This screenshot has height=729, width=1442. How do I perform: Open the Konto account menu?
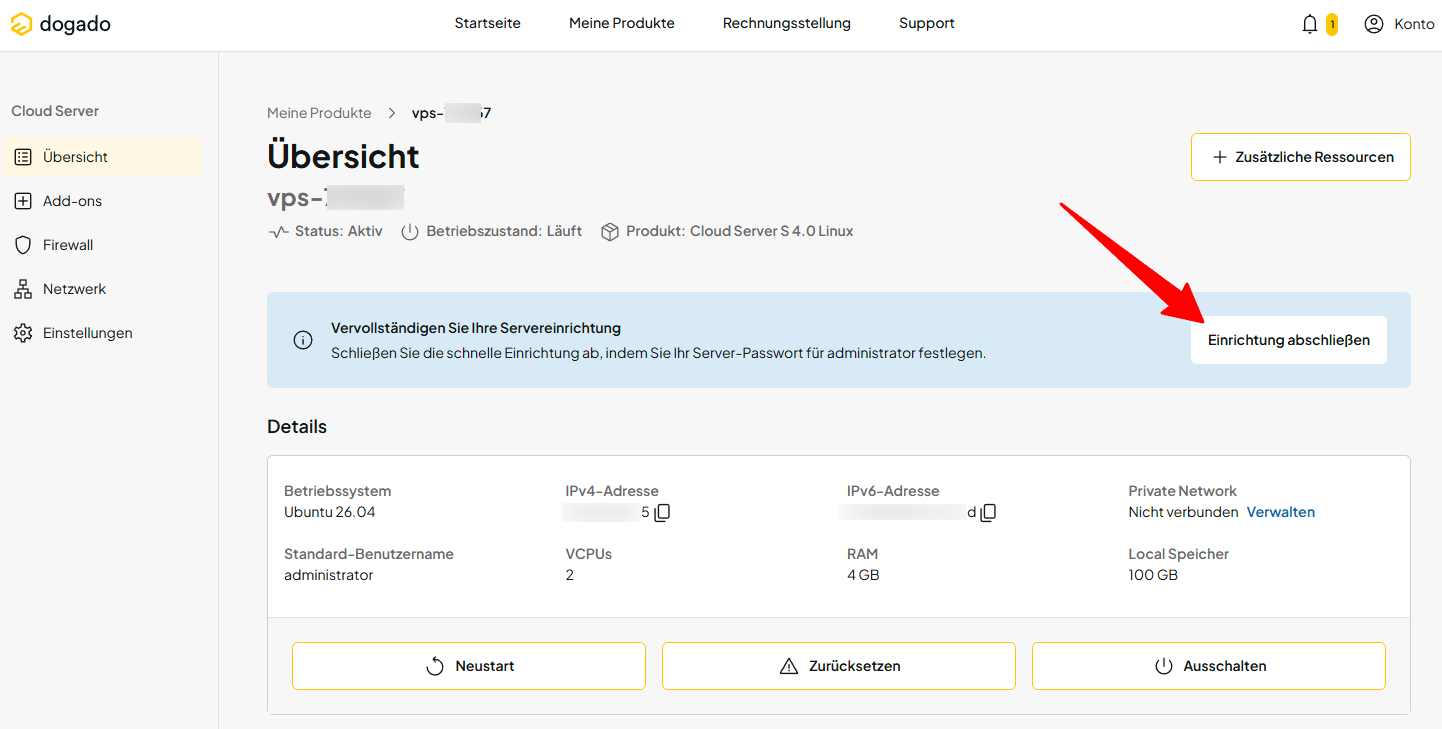(x=1399, y=24)
